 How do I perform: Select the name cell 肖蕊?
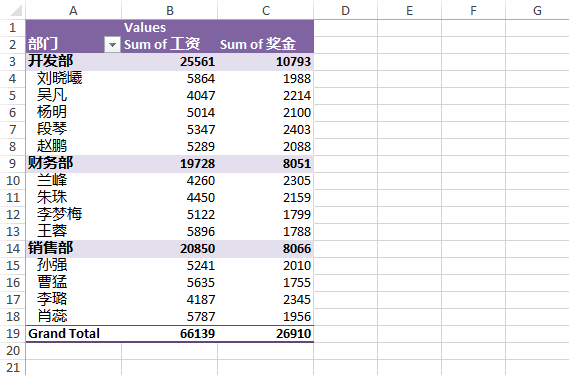(x=52, y=316)
